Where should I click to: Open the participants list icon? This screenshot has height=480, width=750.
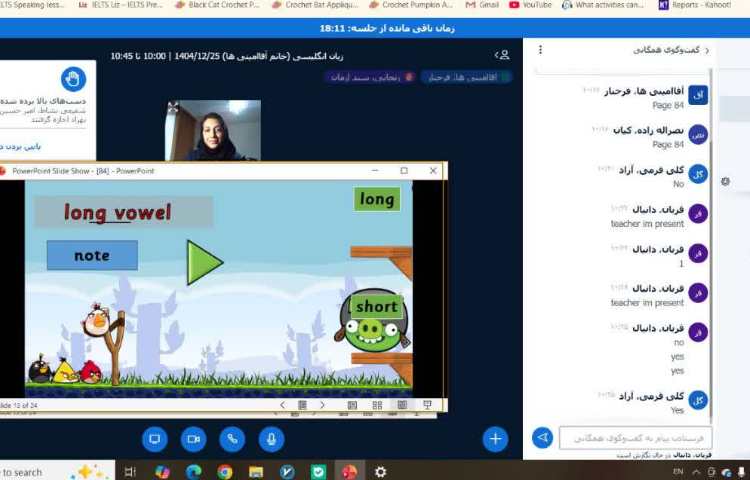502,55
